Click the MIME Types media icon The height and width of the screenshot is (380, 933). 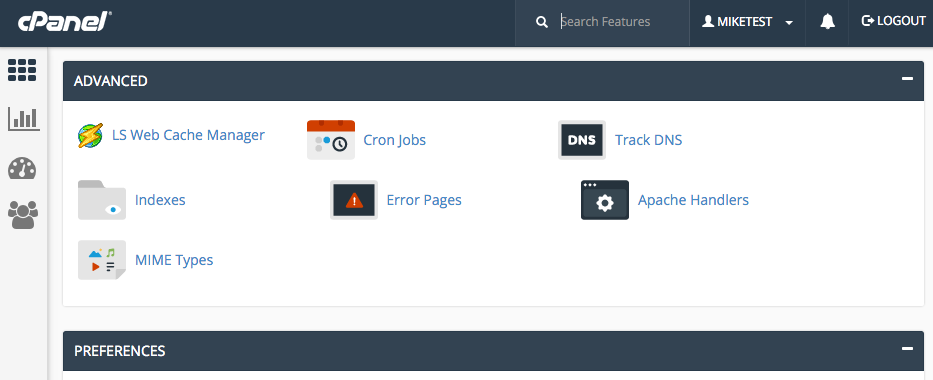coord(102,260)
